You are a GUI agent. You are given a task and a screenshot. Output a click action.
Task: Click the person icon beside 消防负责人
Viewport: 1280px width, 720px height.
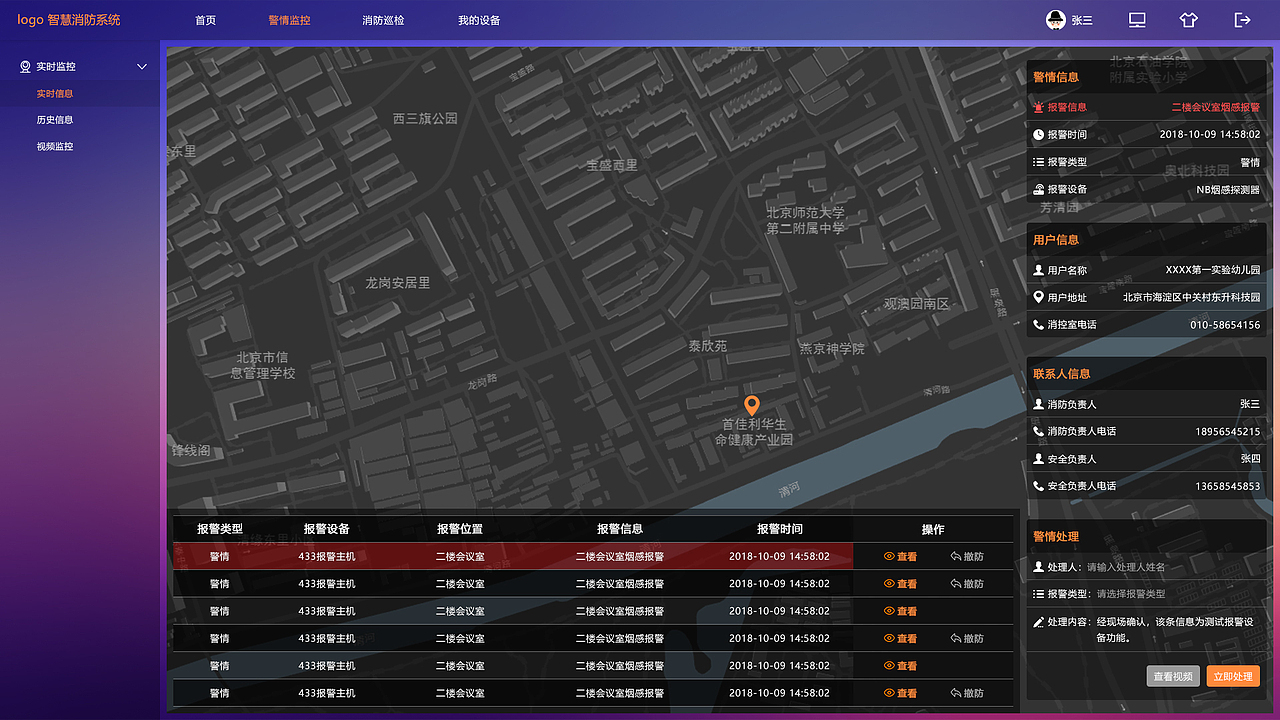(x=1039, y=404)
